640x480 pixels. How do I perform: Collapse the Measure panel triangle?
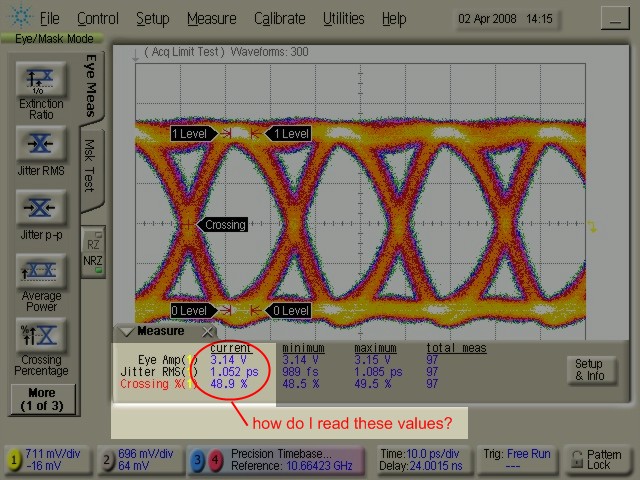125,331
